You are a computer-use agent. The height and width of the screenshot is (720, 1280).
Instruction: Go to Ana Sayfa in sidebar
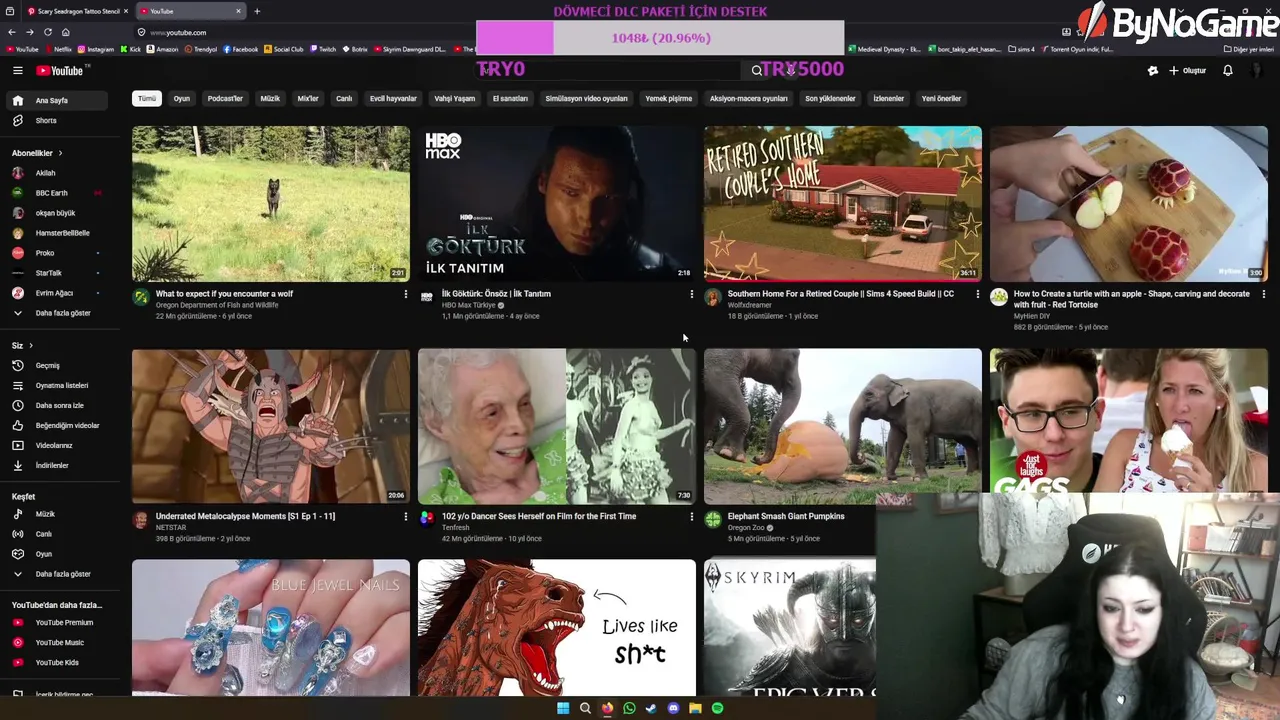(x=55, y=100)
